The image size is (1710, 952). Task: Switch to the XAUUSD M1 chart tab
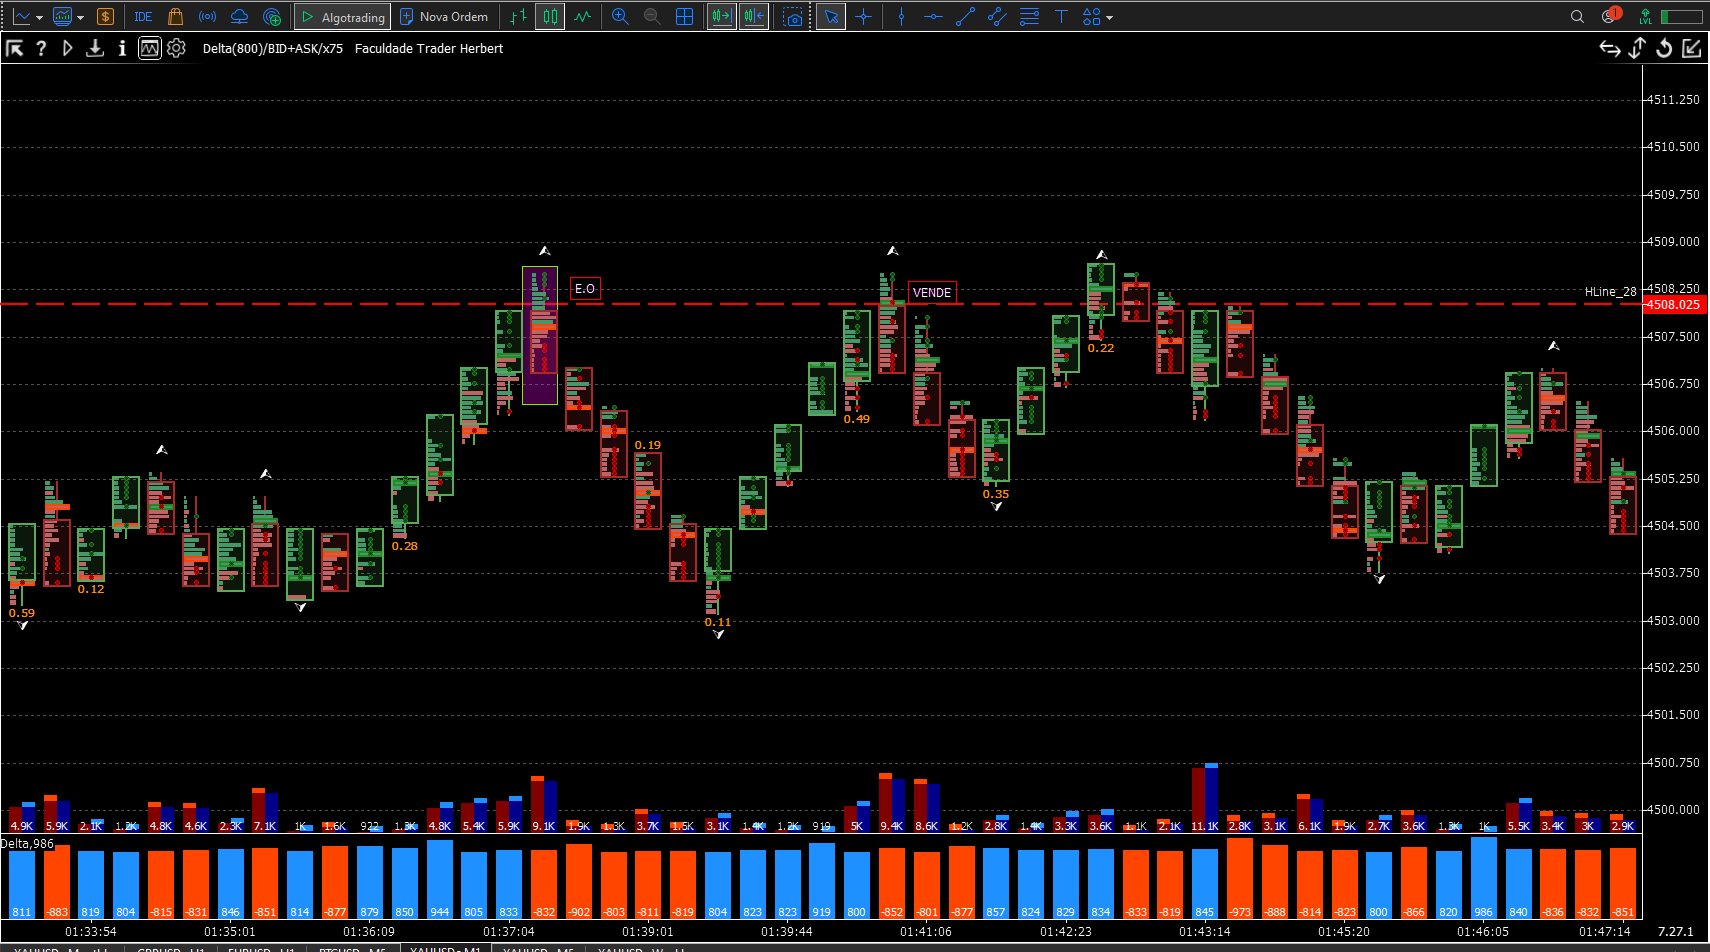tap(446, 948)
